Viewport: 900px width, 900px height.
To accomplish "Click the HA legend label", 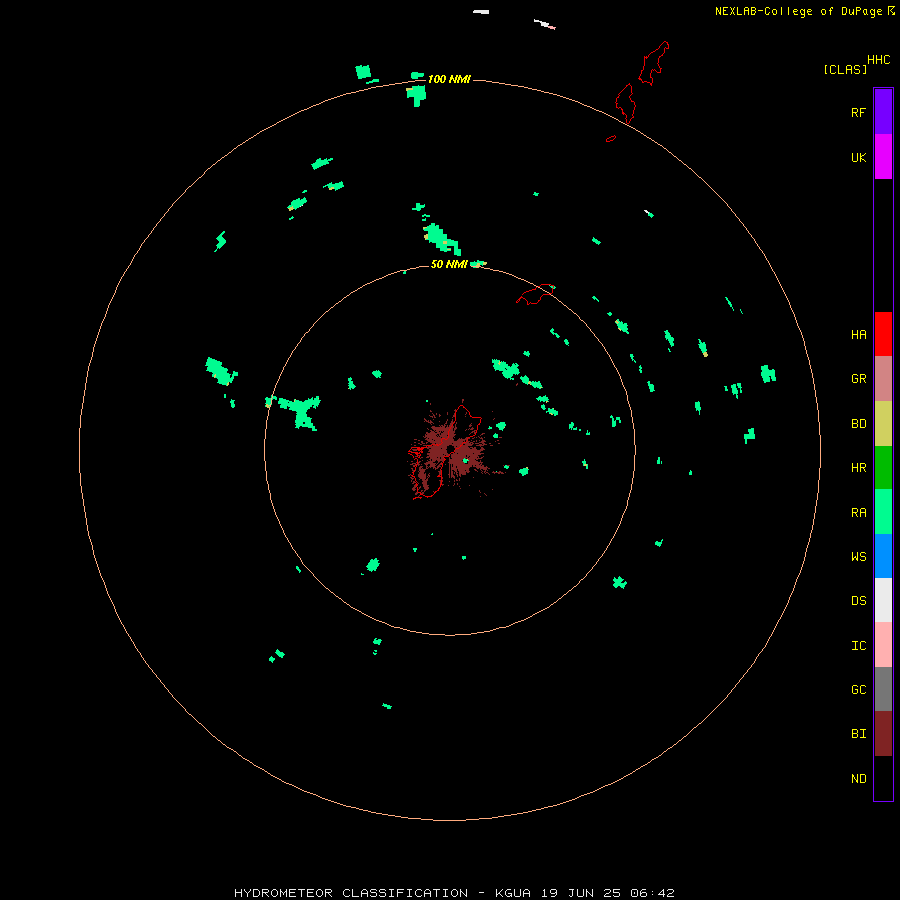I will pos(858,334).
